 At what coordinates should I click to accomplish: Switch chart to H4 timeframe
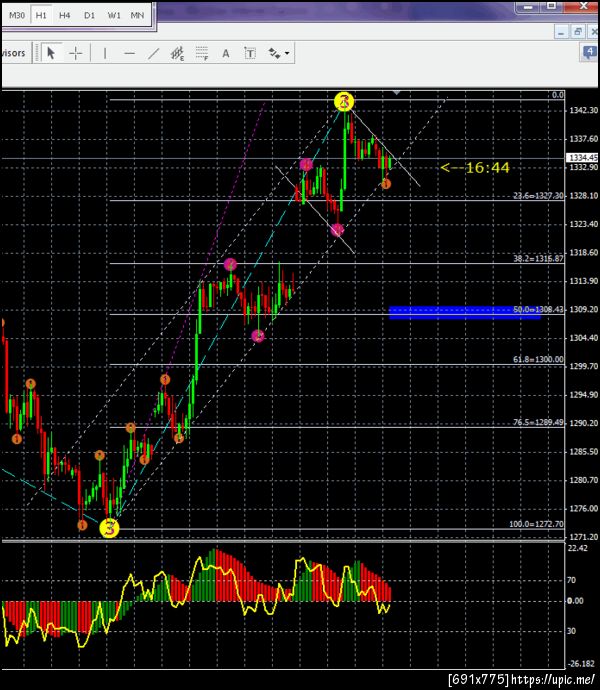pos(65,15)
